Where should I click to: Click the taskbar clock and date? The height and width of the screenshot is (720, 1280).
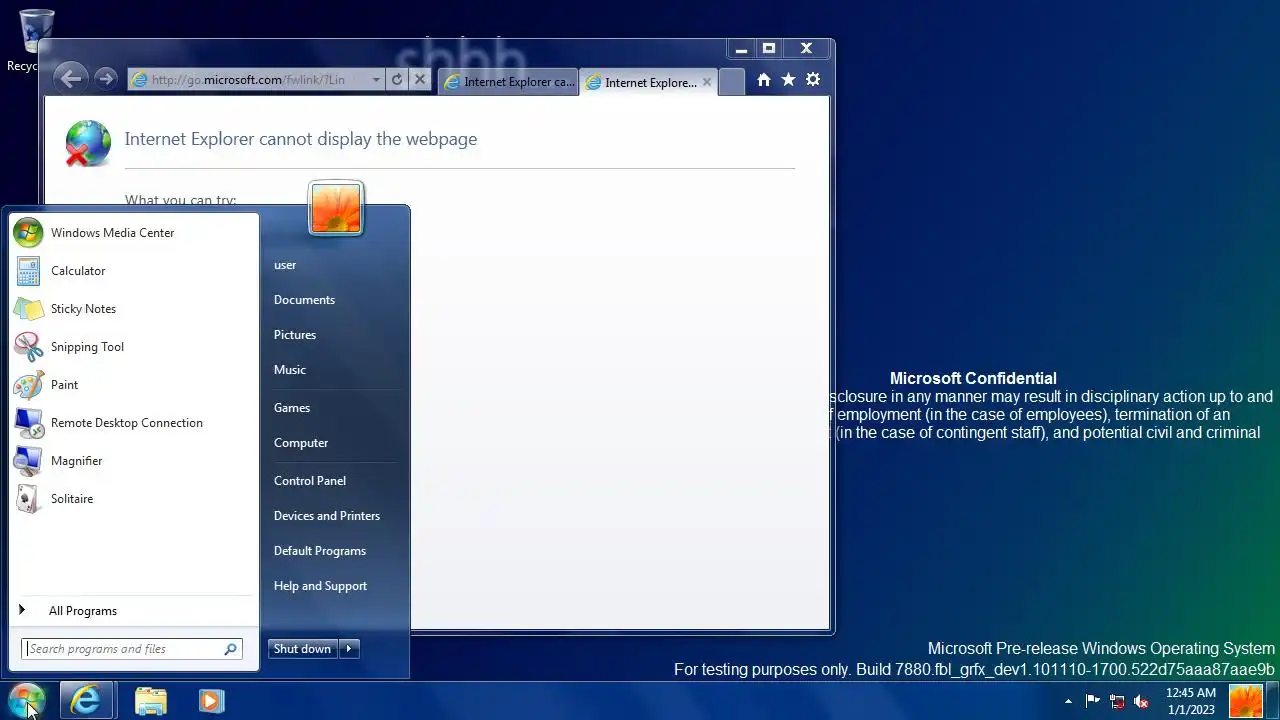[x=1190, y=701]
